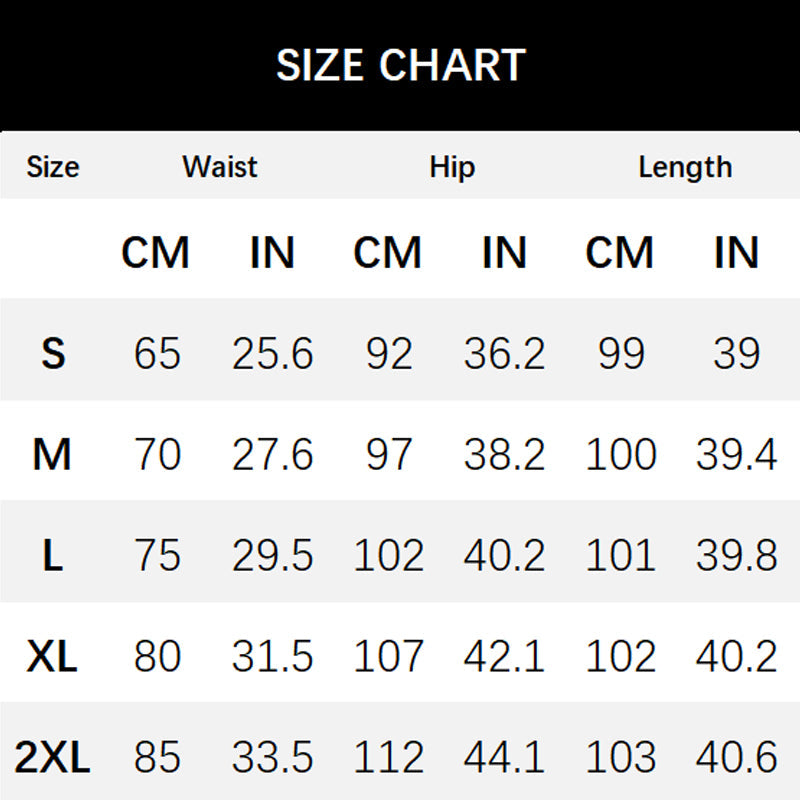Image resolution: width=800 pixels, height=800 pixels.
Task: Click the SIZE CHART title
Action: [x=400, y=66]
